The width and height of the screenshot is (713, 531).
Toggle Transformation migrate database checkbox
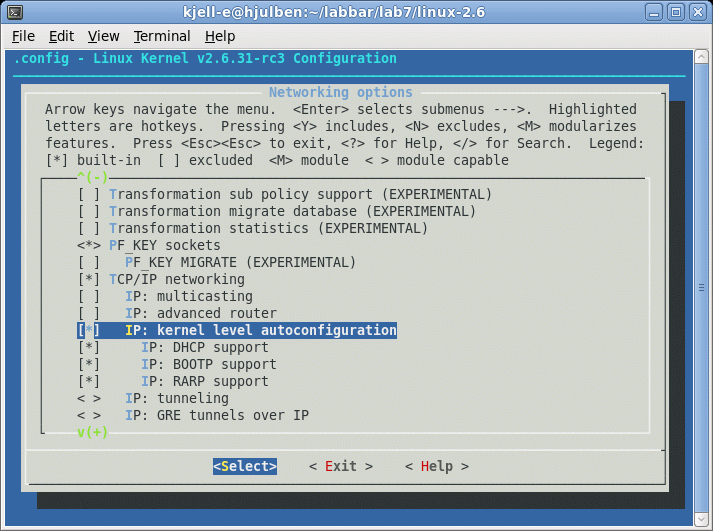pyautogui.click(x=89, y=211)
